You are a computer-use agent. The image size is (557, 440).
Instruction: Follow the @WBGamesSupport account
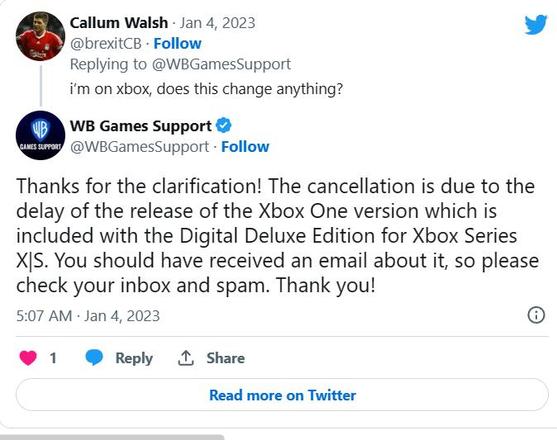pyautogui.click(x=245, y=147)
